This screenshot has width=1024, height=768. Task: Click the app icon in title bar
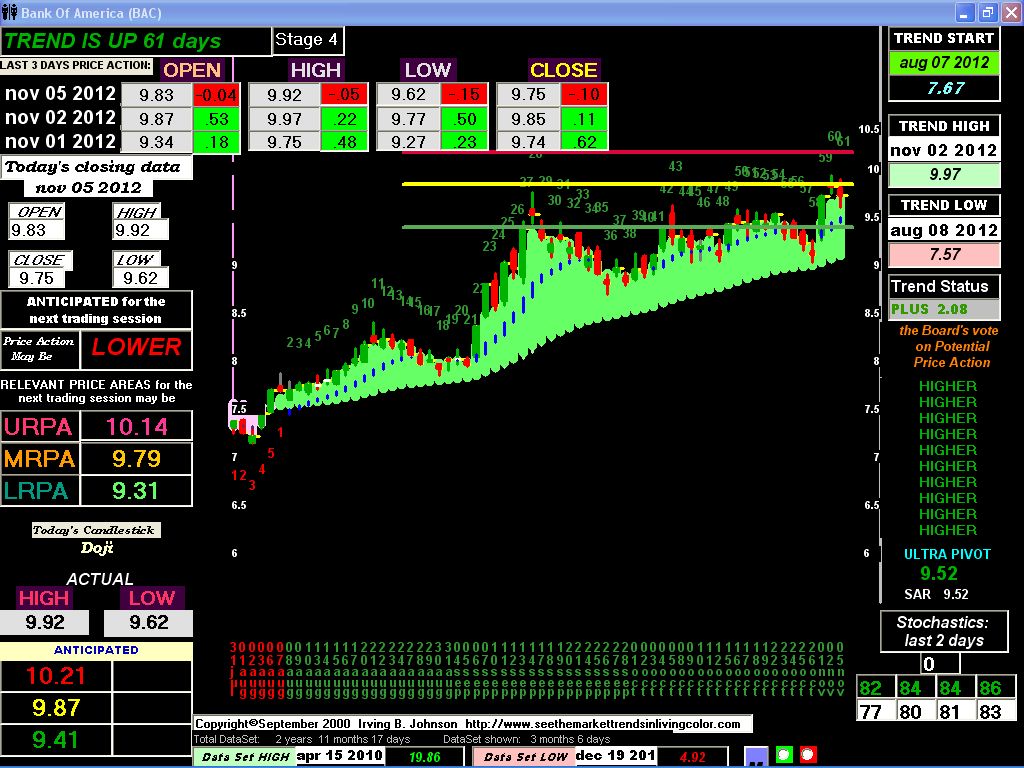(10, 13)
